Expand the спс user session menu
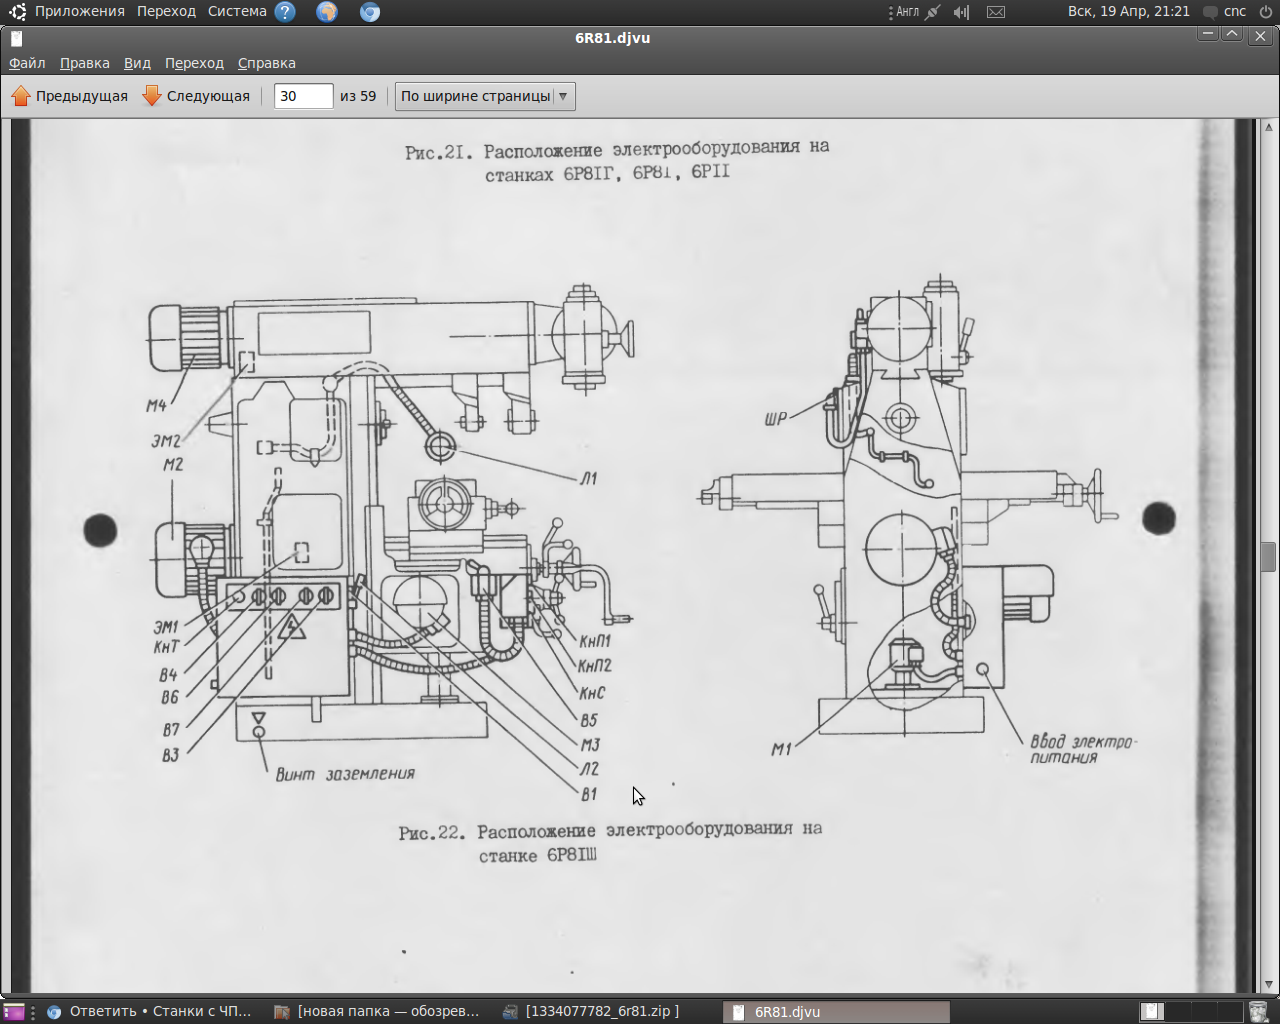Screen dimensions: 1280x1024 click(1234, 12)
